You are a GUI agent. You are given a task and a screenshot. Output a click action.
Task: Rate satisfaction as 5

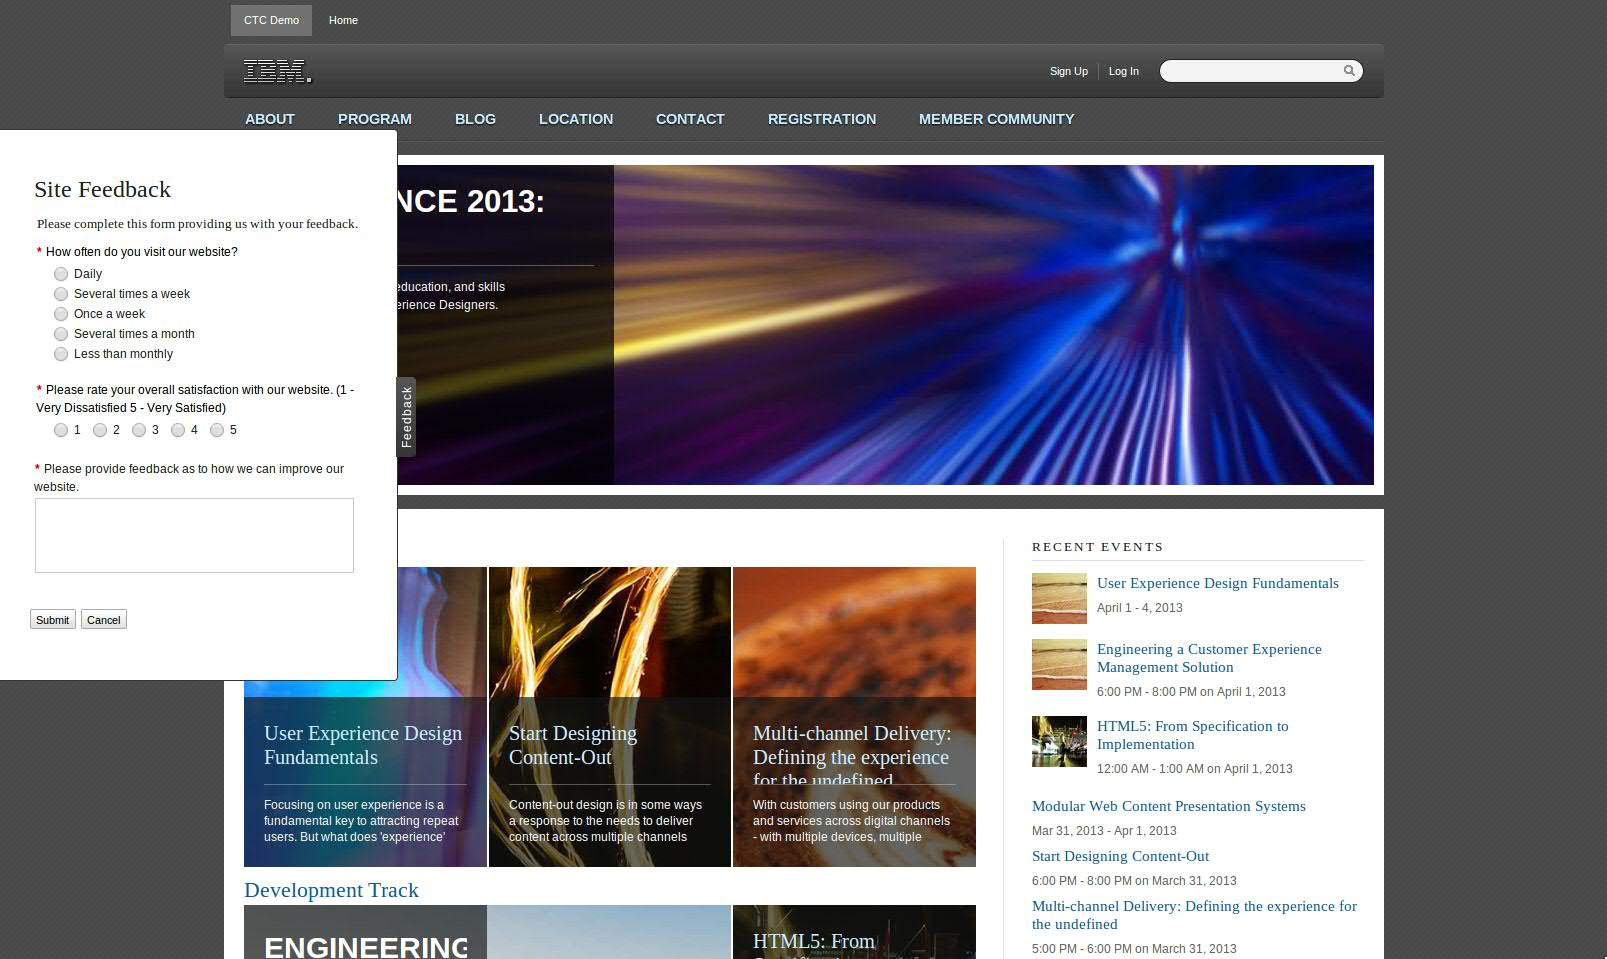click(217, 430)
